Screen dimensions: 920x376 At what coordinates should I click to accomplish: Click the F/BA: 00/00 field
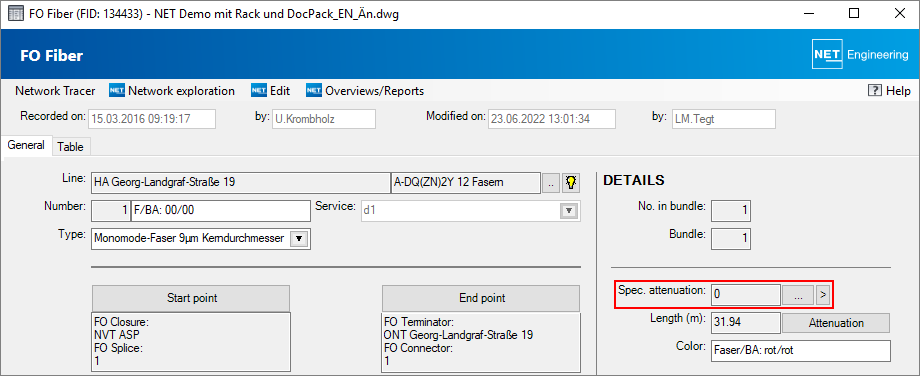point(220,211)
